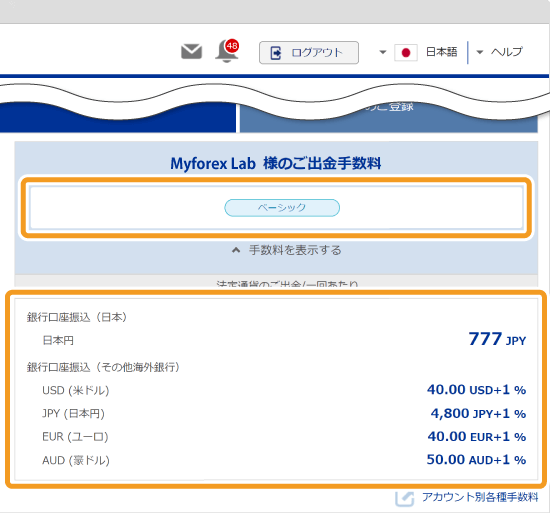
Task: Click 銀行口座振込（その他海外銀行）heading
Action: click(103, 367)
